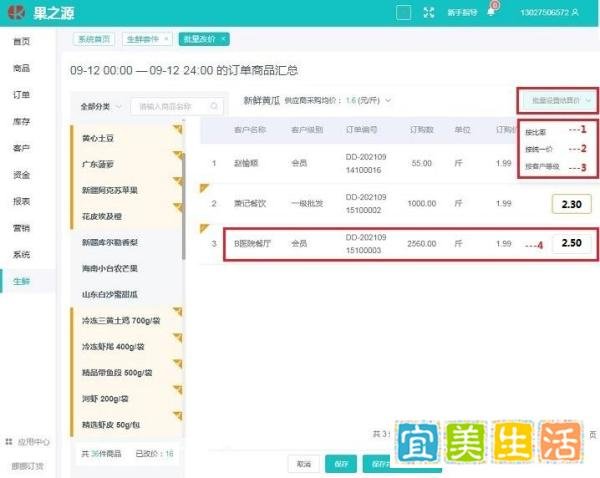Open 系统 in the sidebar

tap(21, 254)
